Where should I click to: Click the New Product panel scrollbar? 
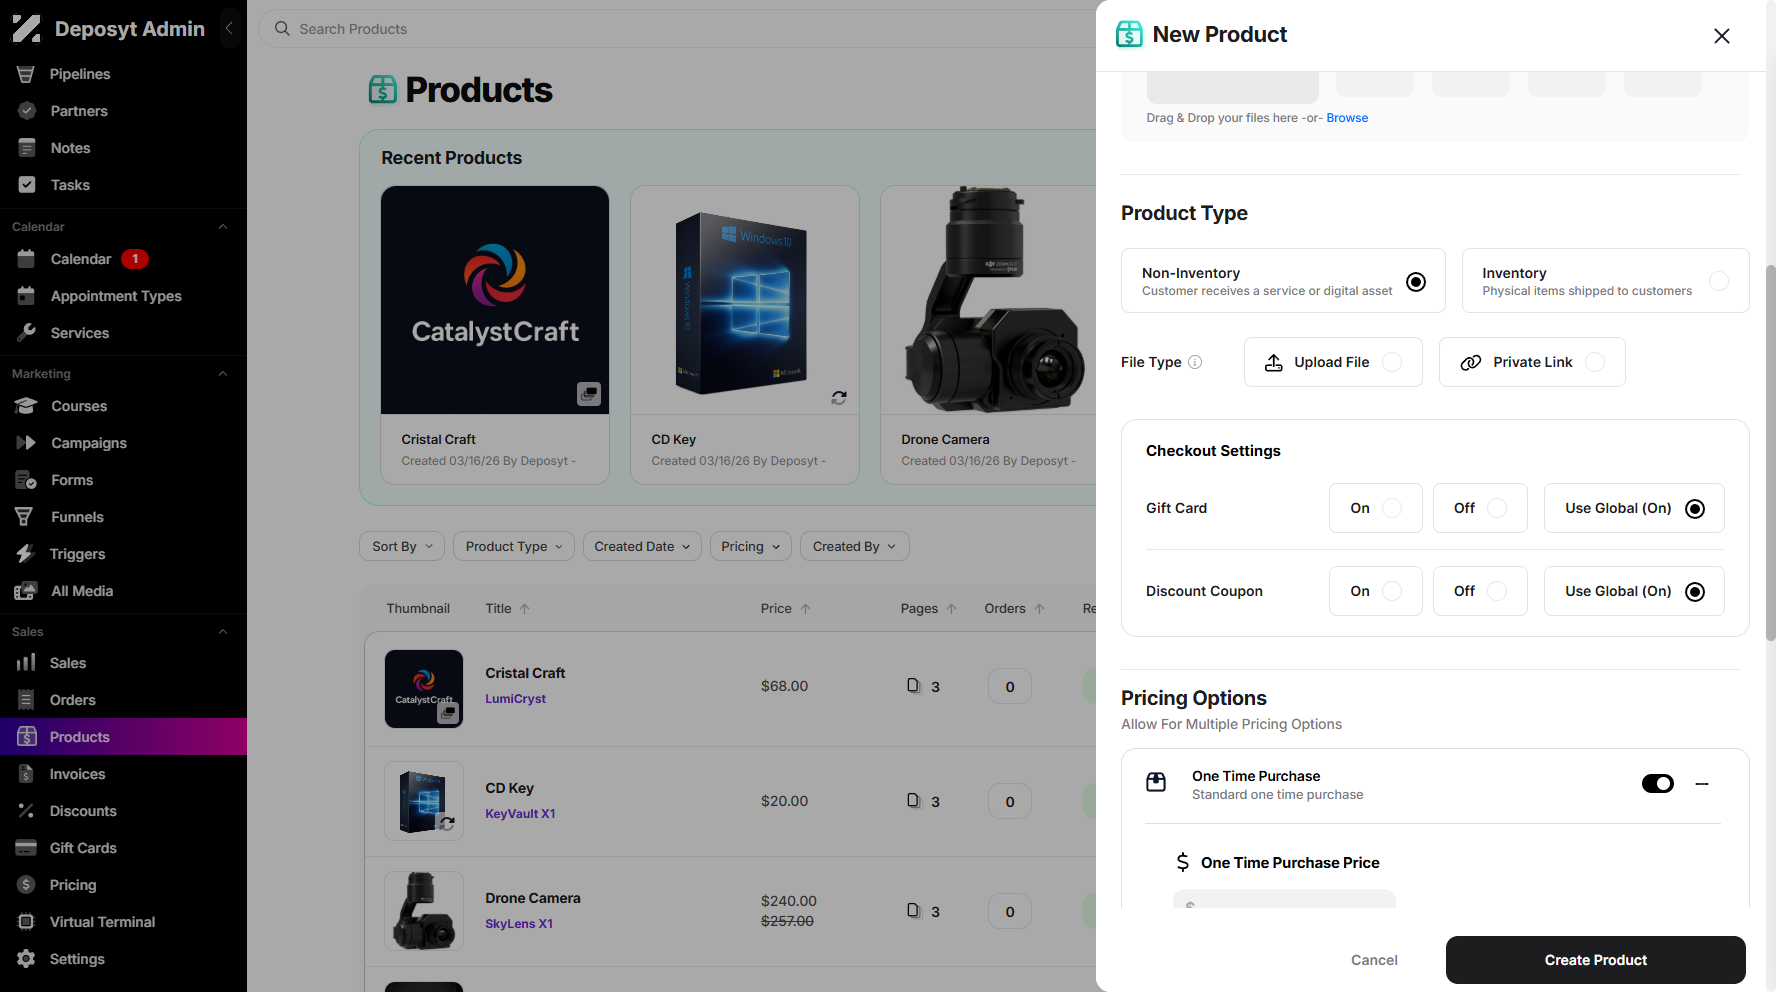[x=1770, y=452]
